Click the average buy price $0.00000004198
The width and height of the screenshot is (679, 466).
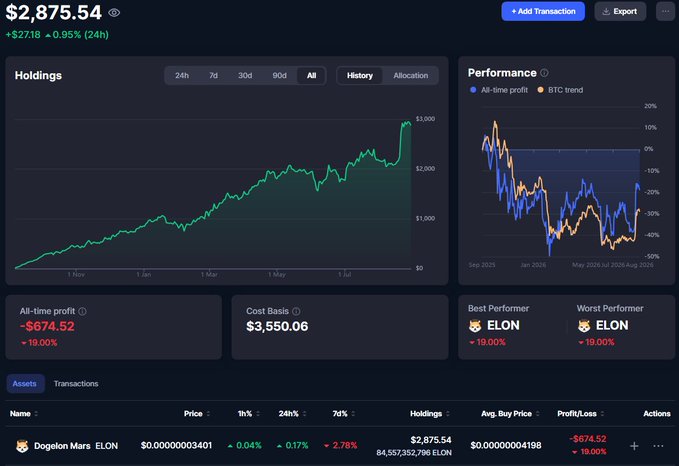(506, 445)
